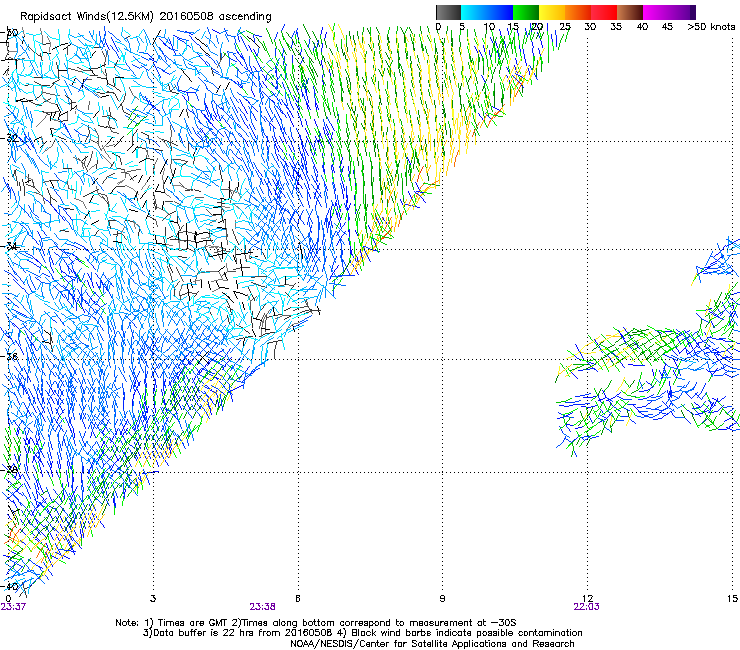
Task: Select the orange 25-30 knots legend segment
Action: [578, 12]
